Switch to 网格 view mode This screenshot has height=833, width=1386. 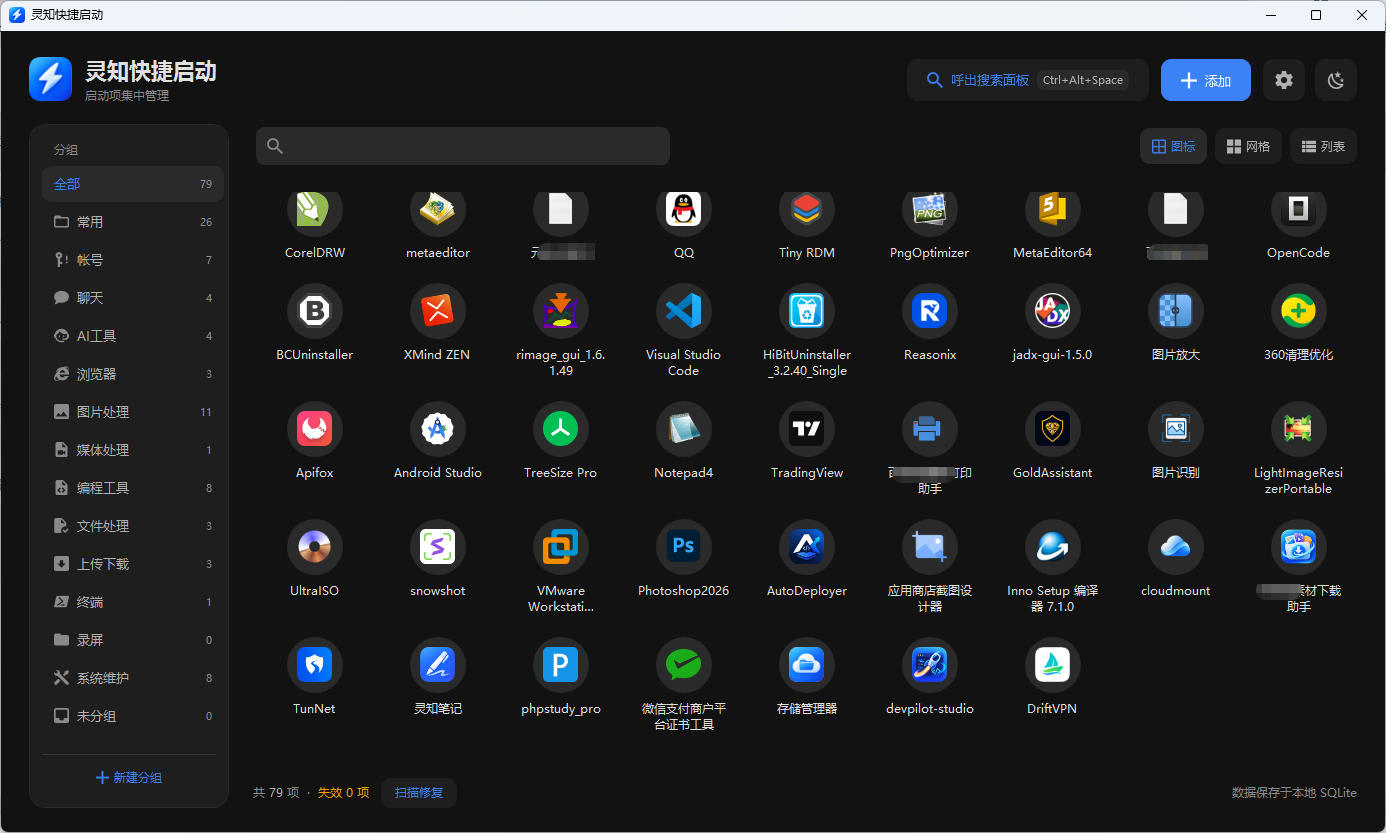1249,146
